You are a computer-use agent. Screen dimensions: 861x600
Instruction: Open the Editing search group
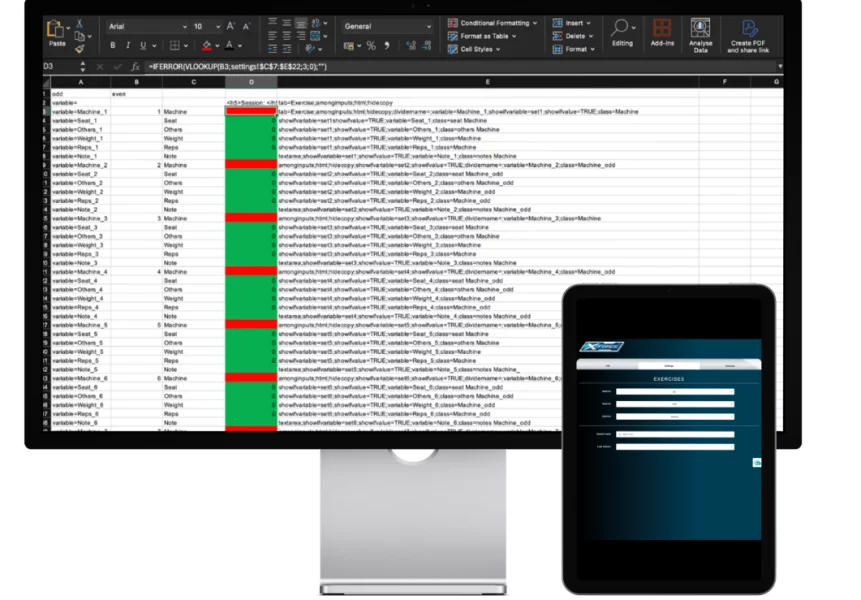coord(623,33)
